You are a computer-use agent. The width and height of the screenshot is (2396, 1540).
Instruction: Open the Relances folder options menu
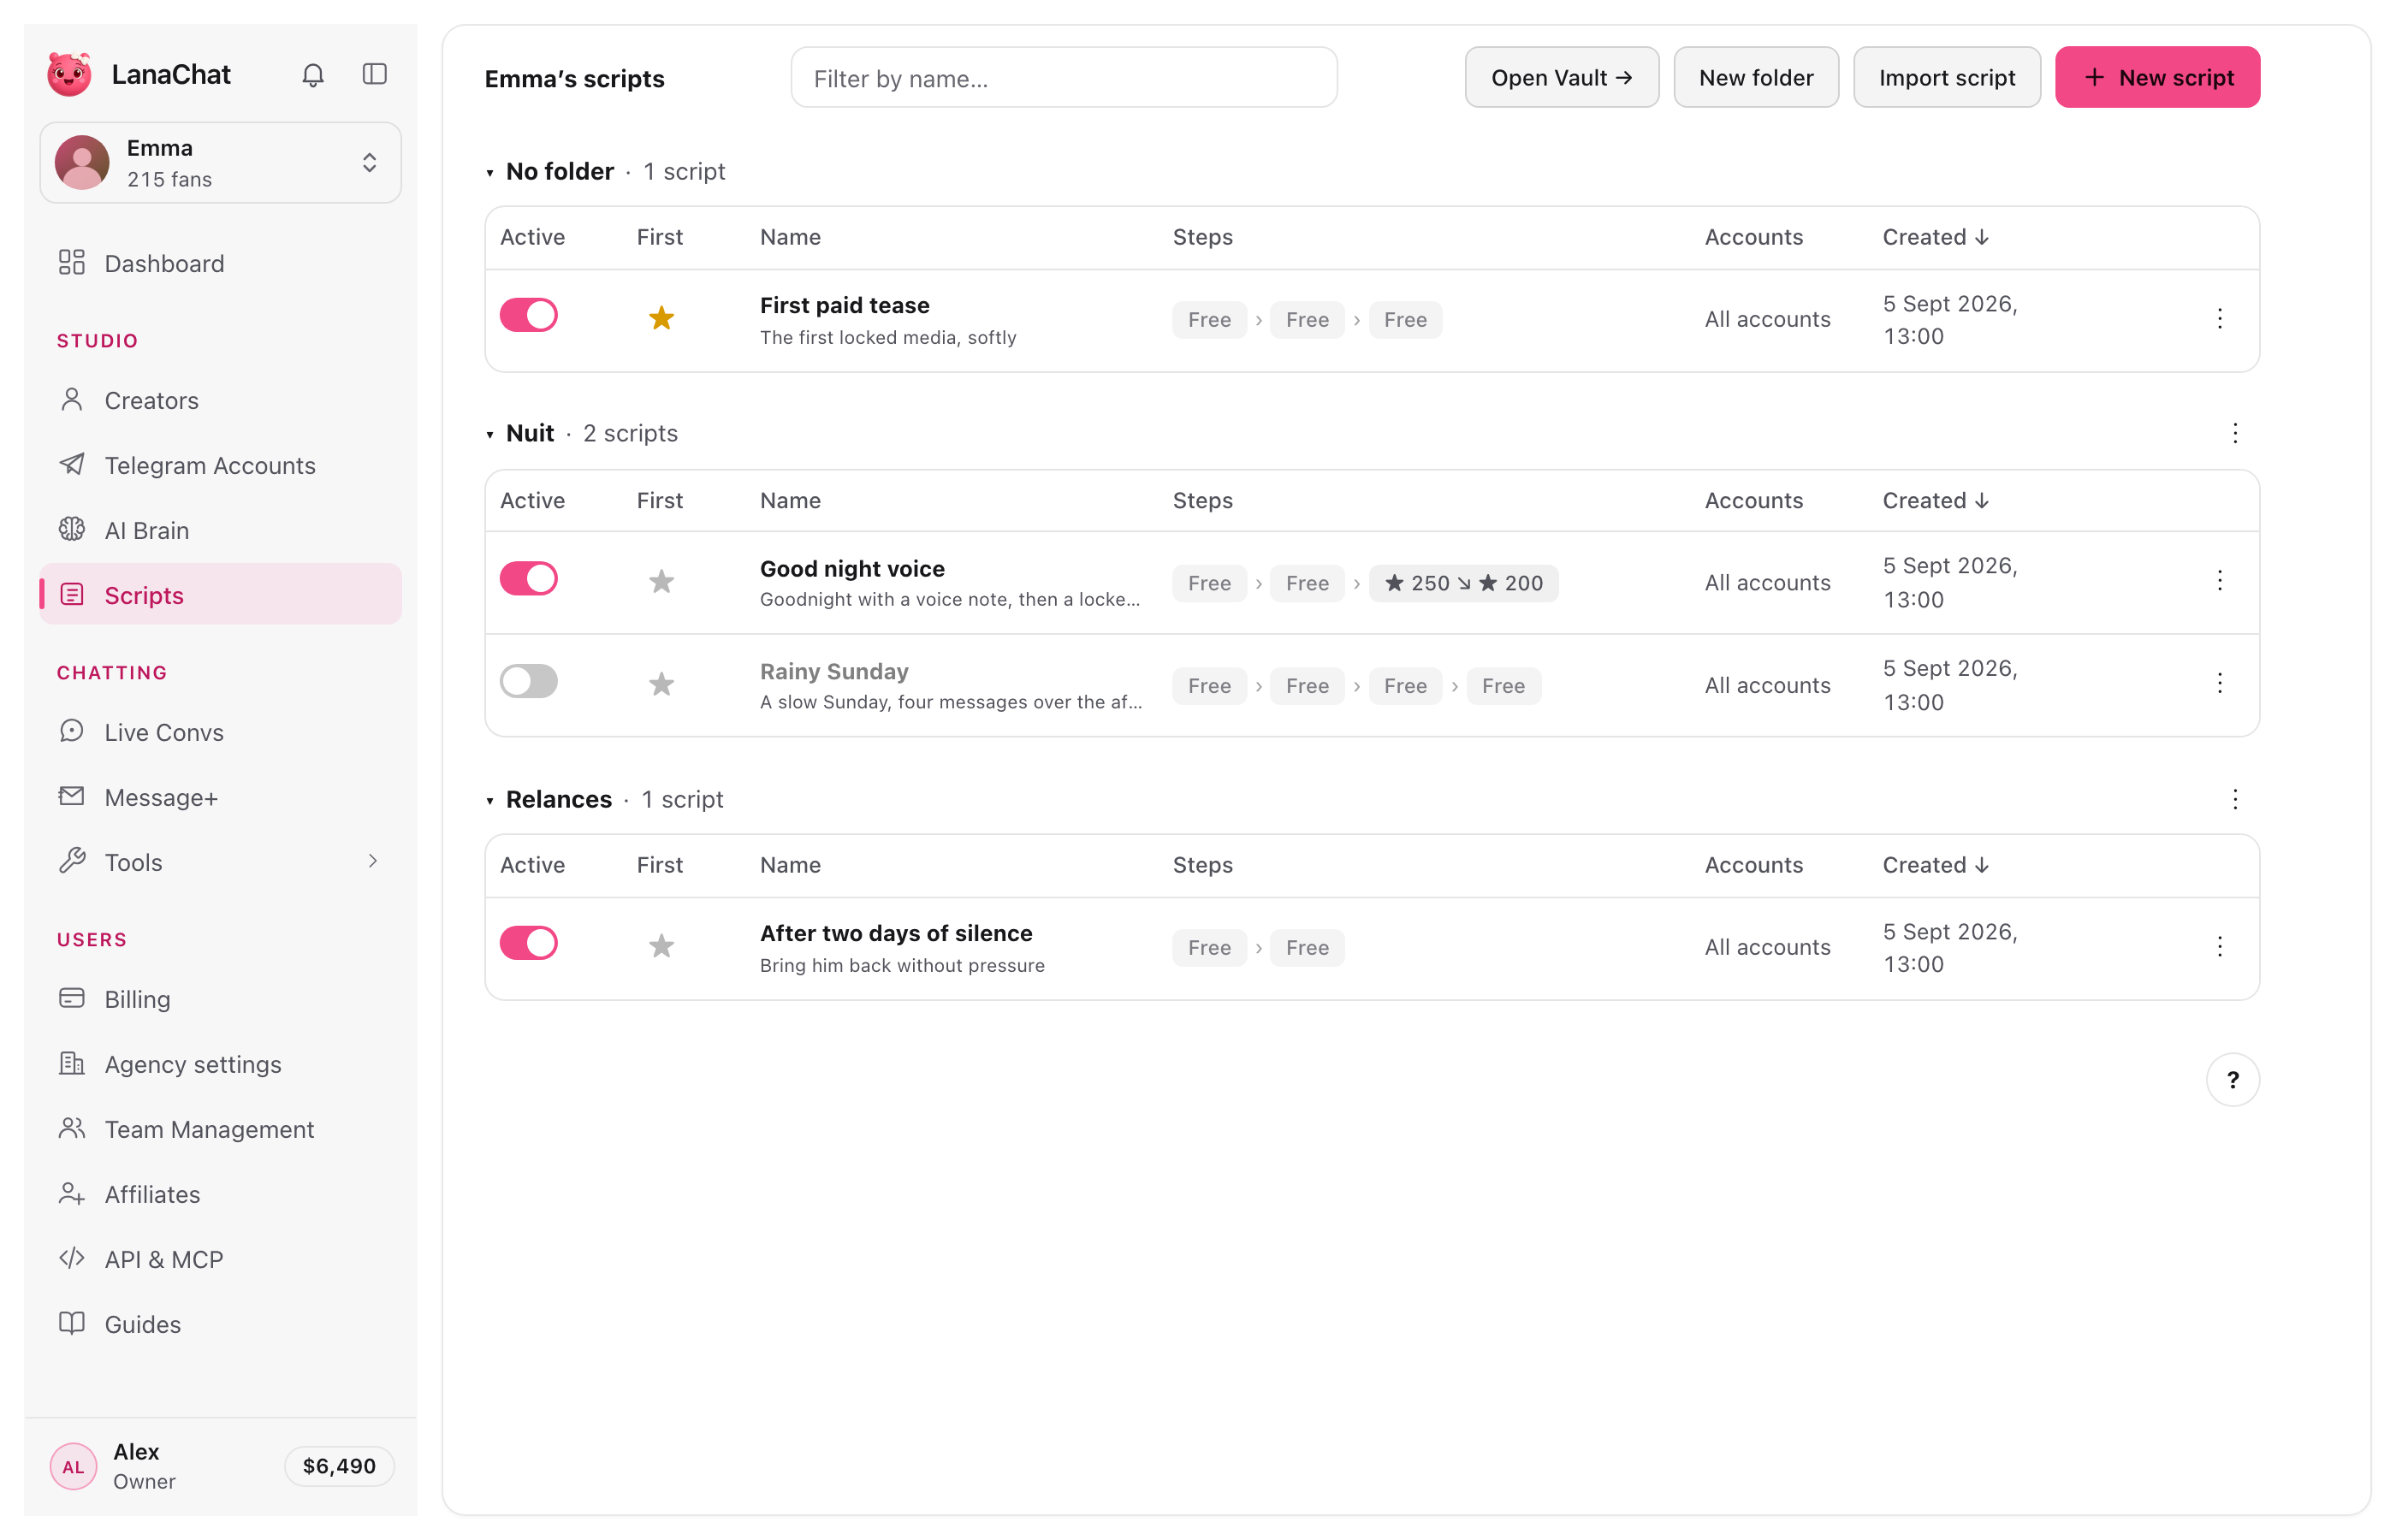tap(2235, 799)
